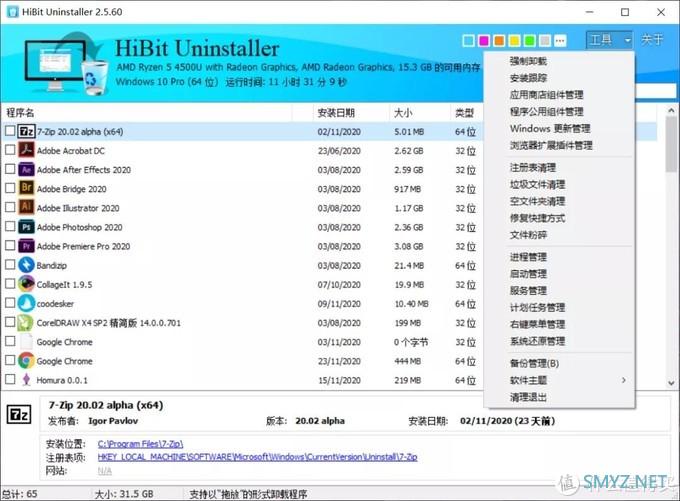Click the CollageIt 1.9.5 icon
The width and height of the screenshot is (680, 501).
coord(26,284)
